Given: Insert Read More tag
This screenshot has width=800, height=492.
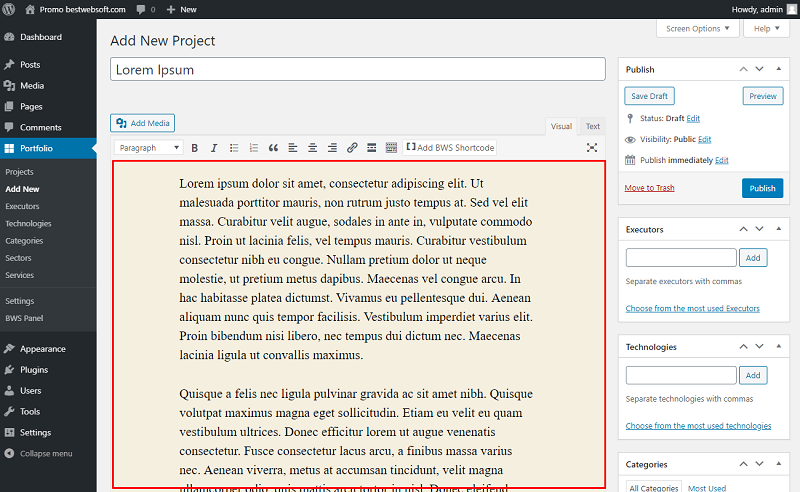Looking at the screenshot, I should (371, 147).
